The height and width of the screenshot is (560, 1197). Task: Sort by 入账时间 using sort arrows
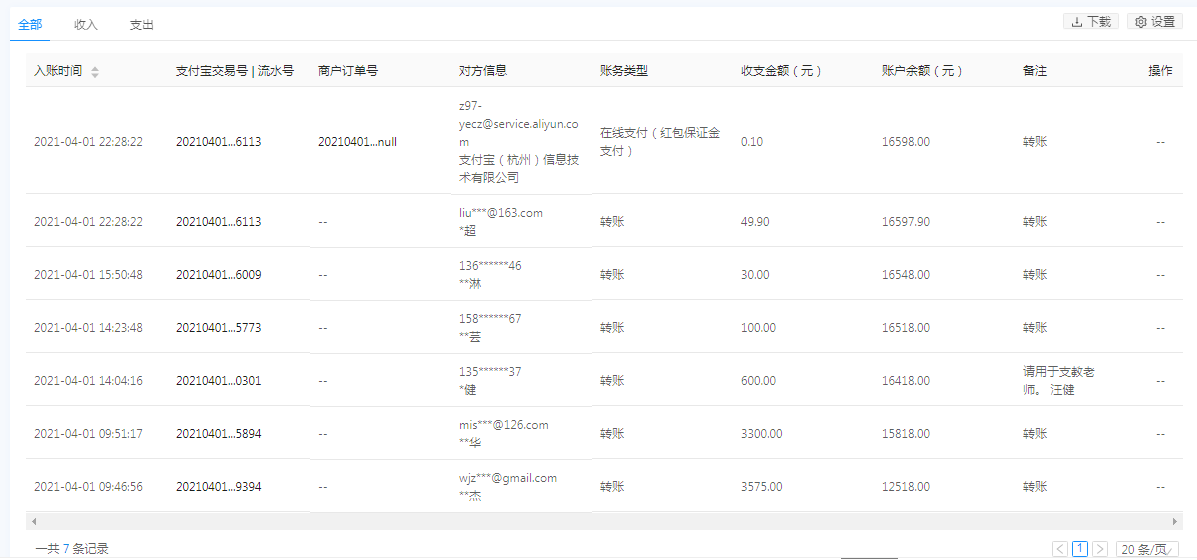(95, 72)
